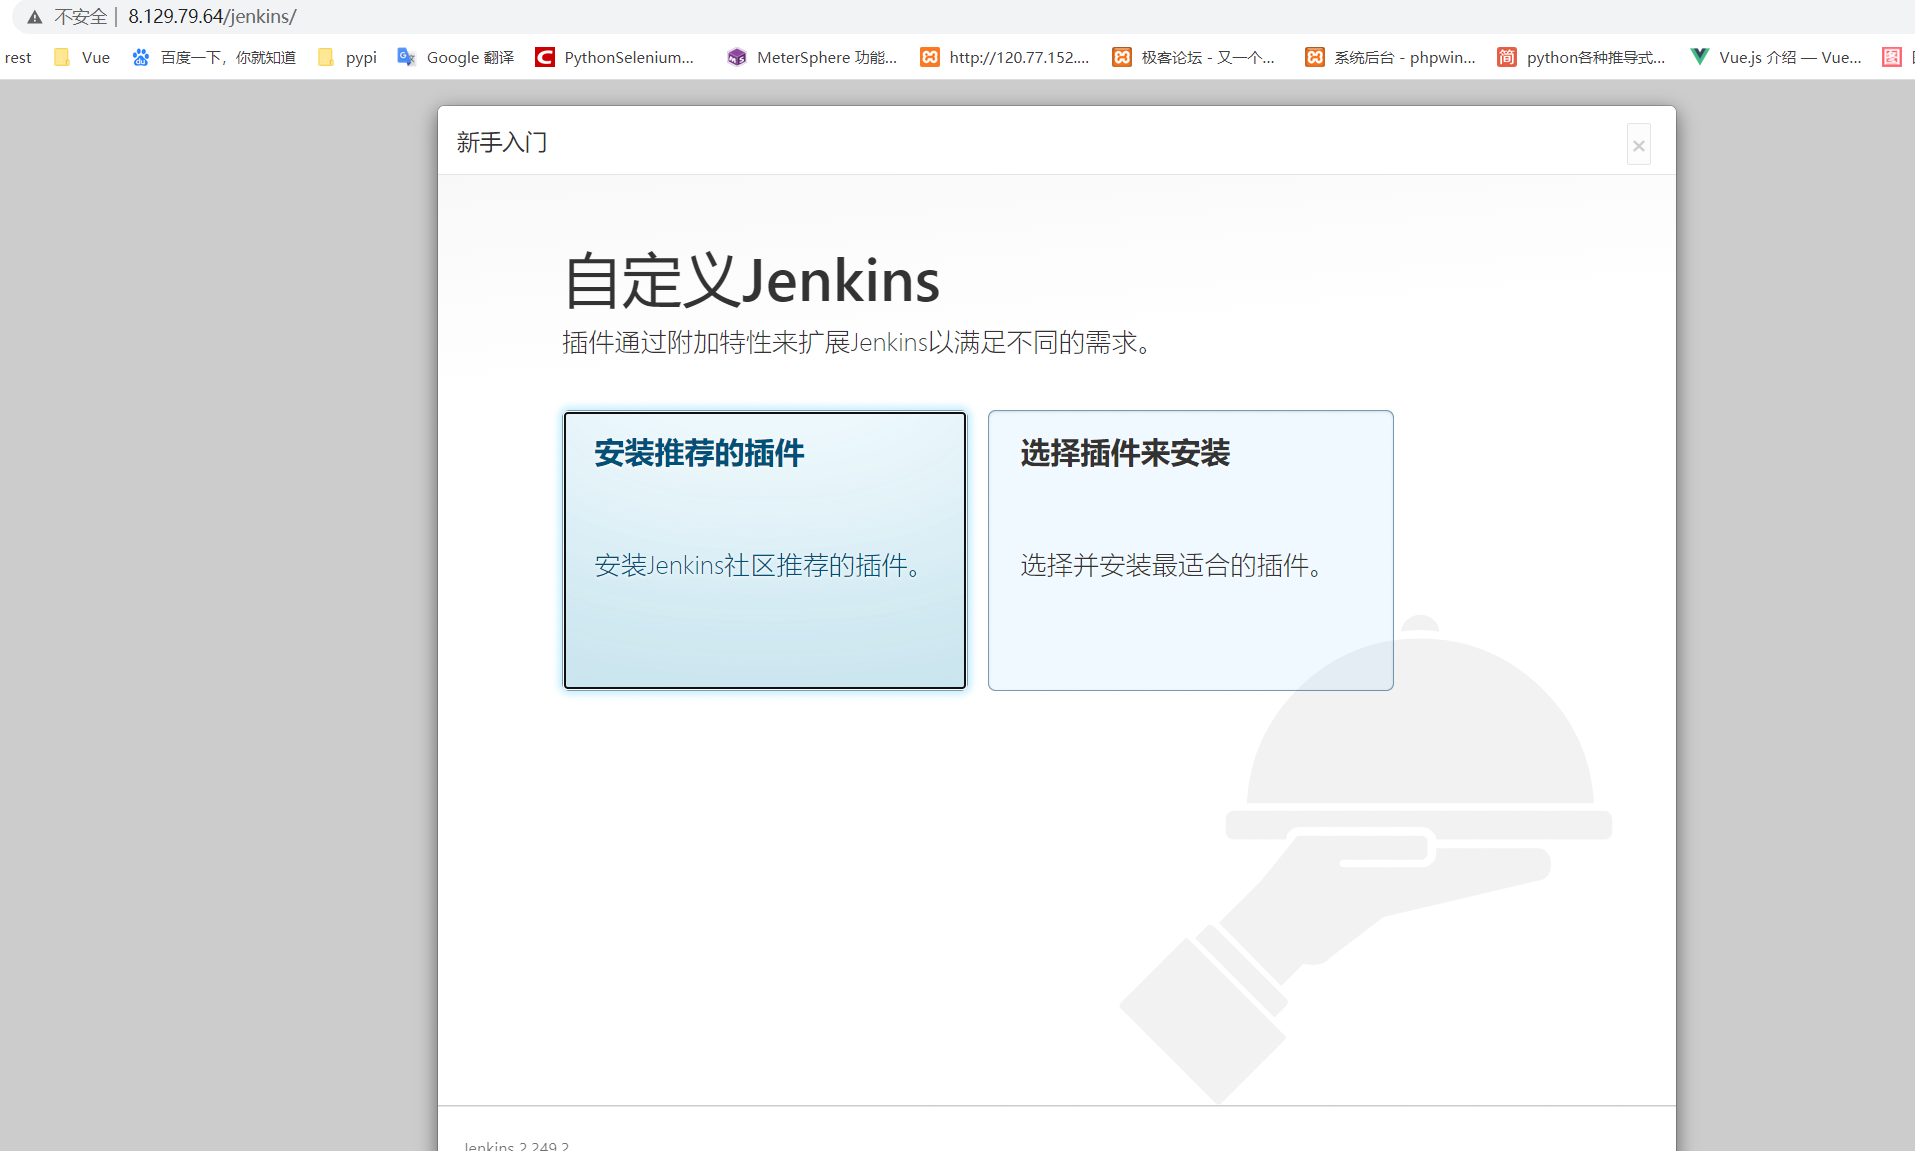Viewport: 1915px width, 1151px height.
Task: Open the 系统后台 - phpwin bookmark
Action: tap(1390, 57)
